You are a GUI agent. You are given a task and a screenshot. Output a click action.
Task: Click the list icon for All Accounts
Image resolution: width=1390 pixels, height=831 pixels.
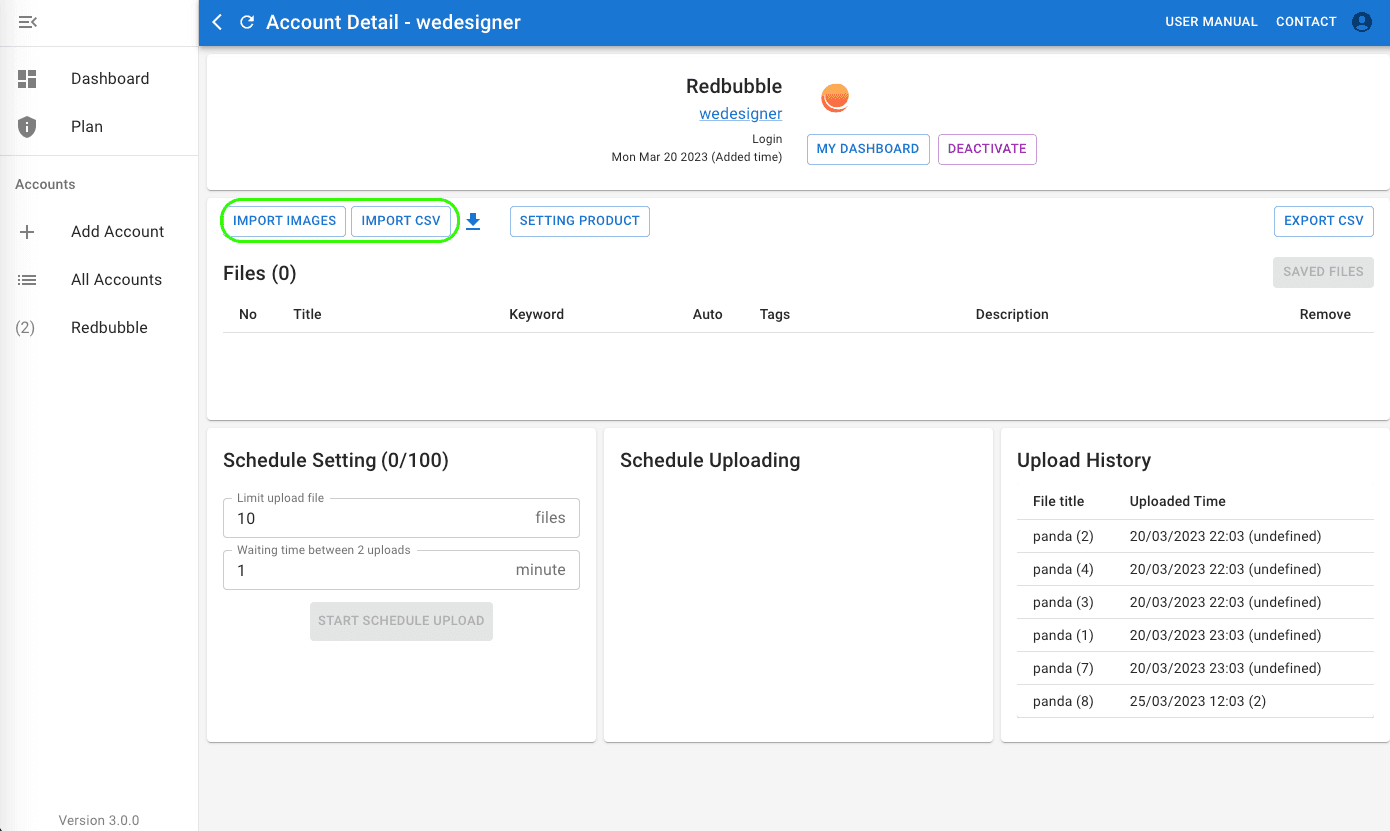click(27, 280)
